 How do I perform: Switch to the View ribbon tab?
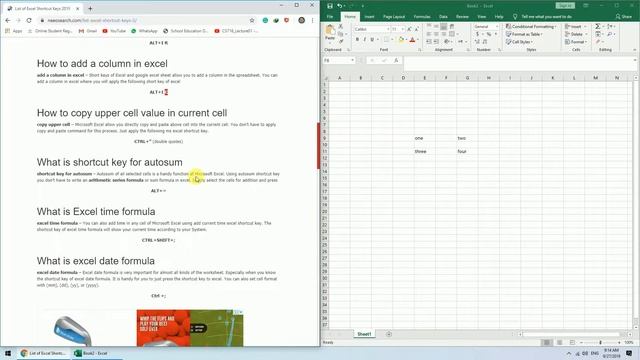pos(482,17)
